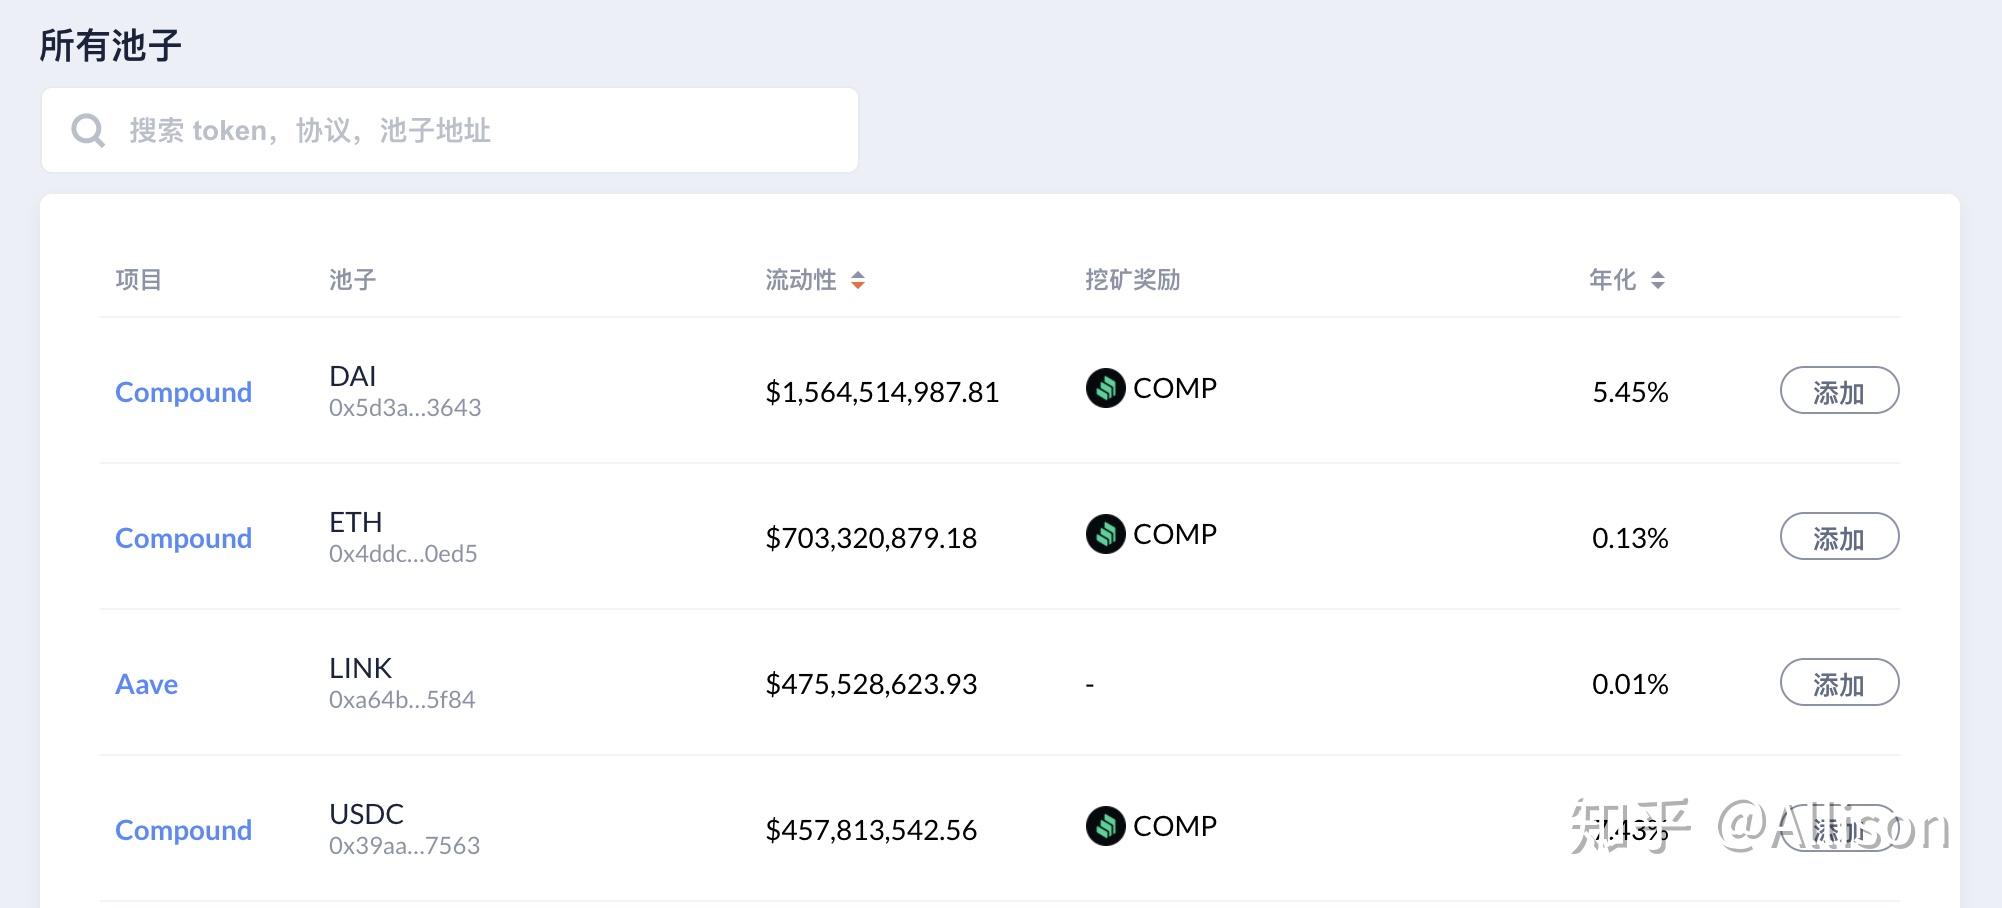Add the Compound USDC pool
2002x908 pixels.
tap(1839, 828)
